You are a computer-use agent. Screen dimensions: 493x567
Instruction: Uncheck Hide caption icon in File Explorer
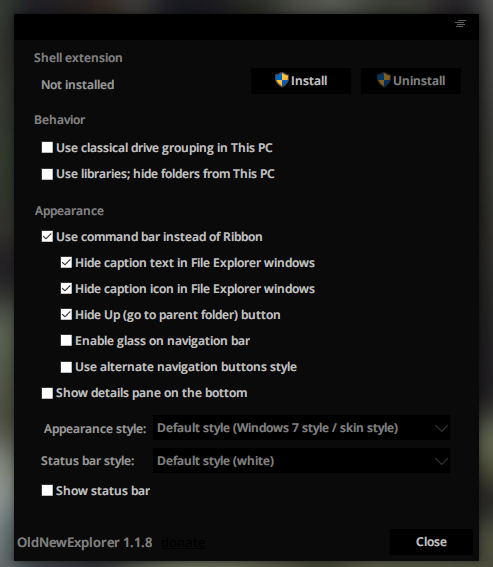click(x=66, y=289)
